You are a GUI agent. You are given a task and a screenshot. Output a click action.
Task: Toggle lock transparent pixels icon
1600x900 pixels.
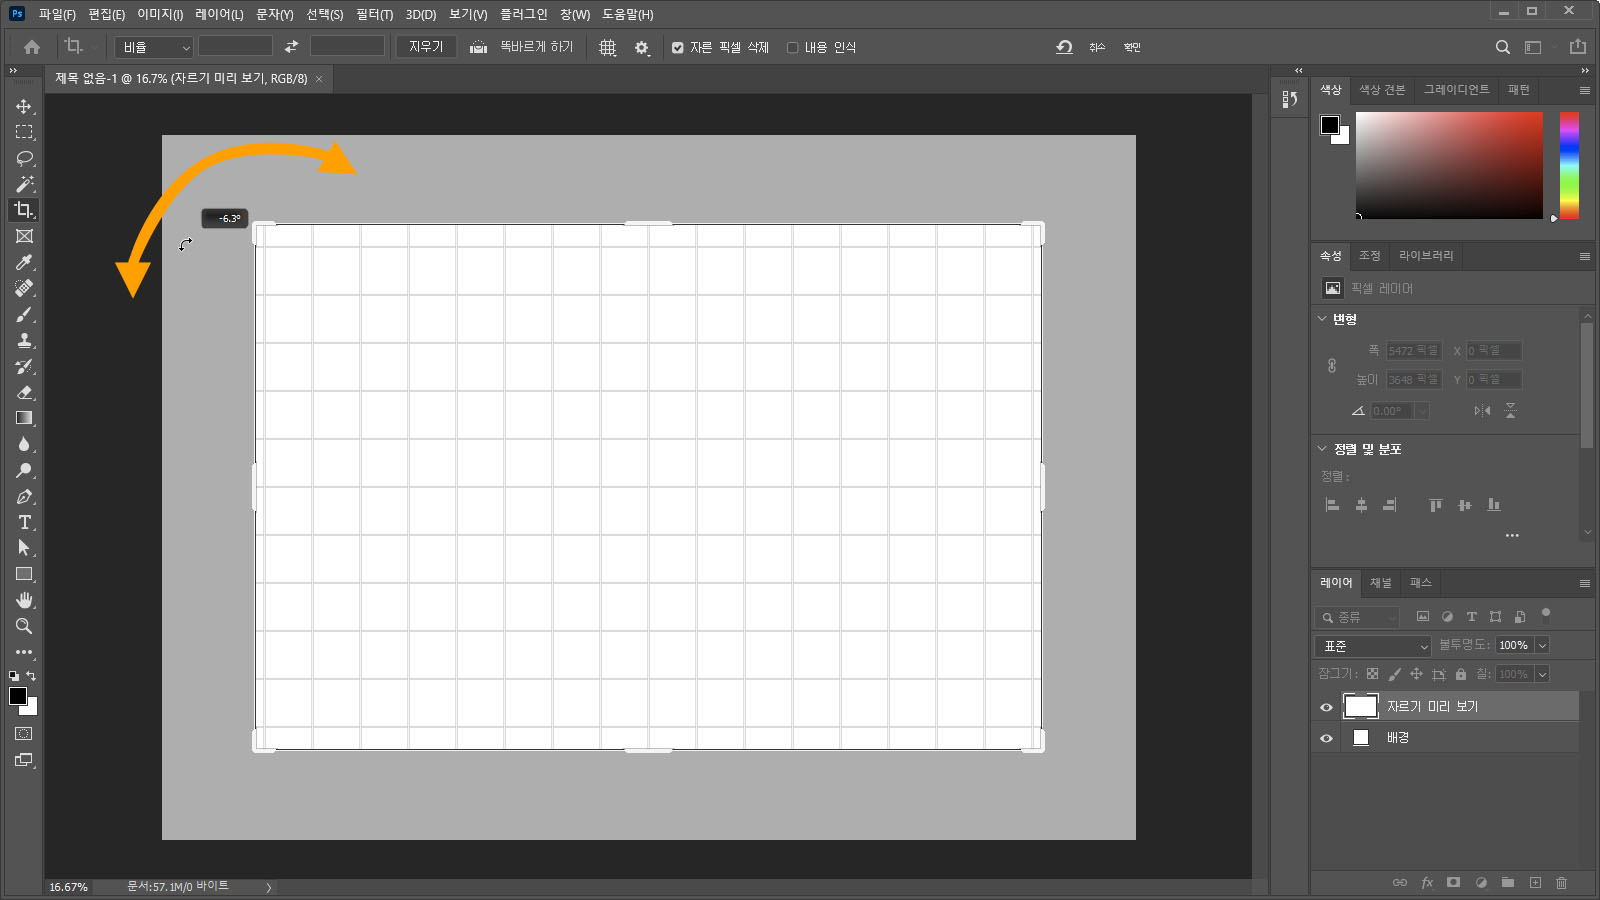click(x=1372, y=674)
